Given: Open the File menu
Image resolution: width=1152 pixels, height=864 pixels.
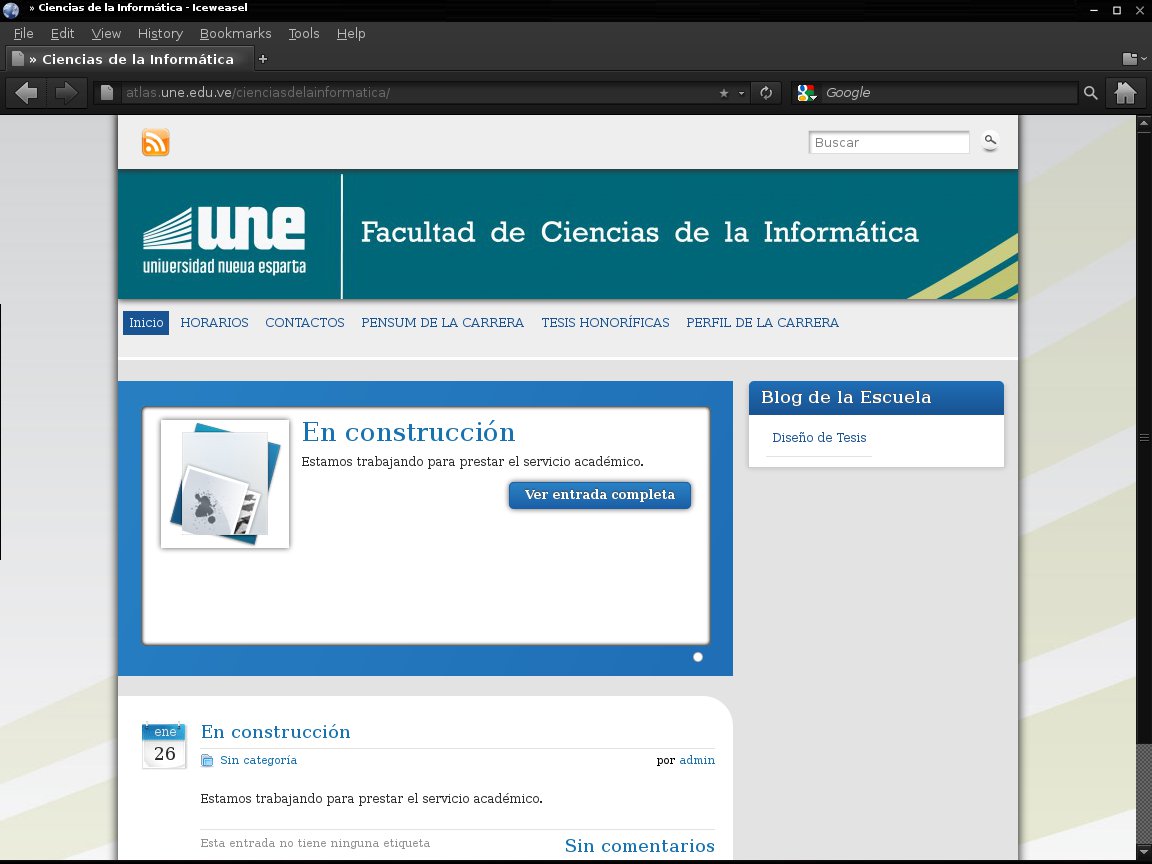Looking at the screenshot, I should [x=24, y=34].
